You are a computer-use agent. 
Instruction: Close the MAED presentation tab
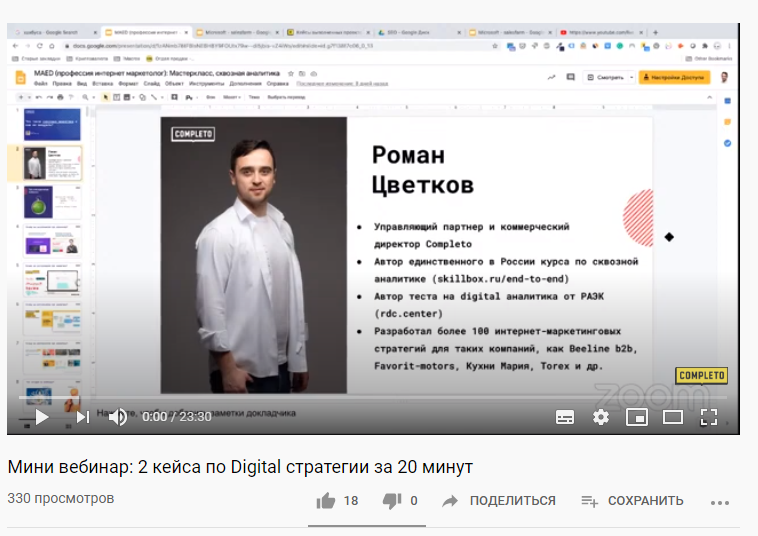point(186,32)
